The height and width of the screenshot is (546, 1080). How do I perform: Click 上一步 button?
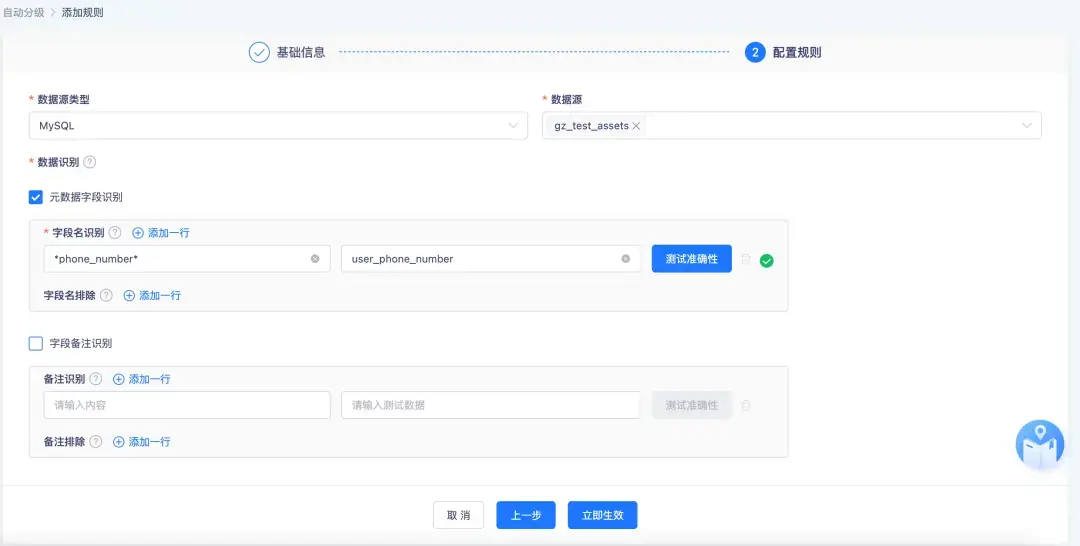(526, 515)
